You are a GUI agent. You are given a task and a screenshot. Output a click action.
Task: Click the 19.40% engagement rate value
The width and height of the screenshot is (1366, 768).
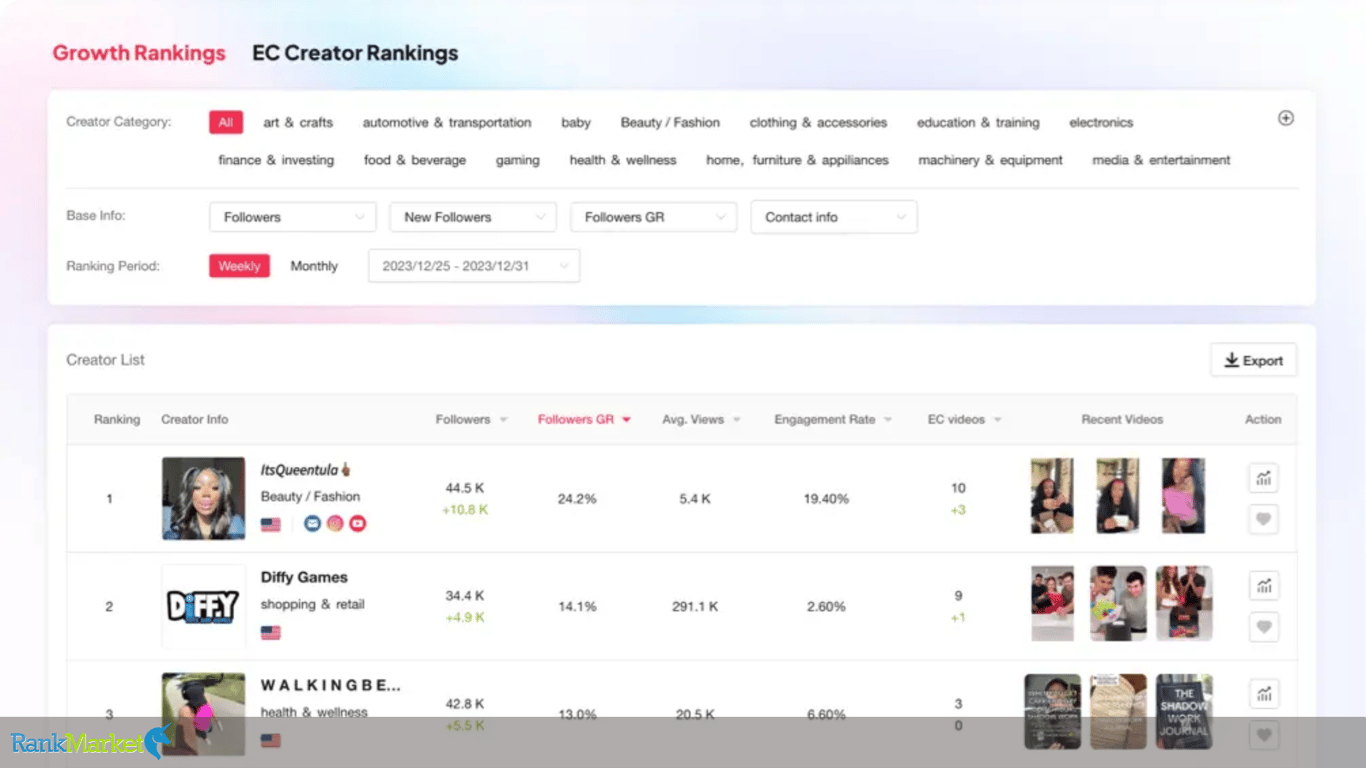pos(826,499)
